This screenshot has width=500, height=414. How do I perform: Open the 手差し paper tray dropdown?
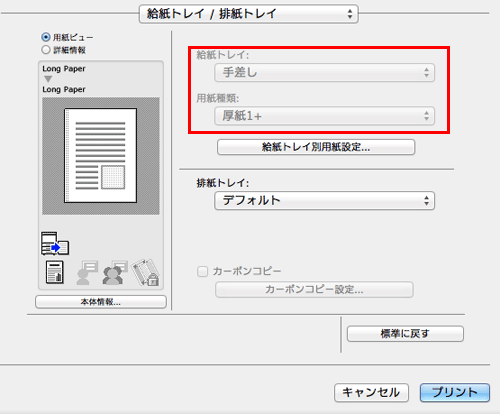click(x=324, y=72)
